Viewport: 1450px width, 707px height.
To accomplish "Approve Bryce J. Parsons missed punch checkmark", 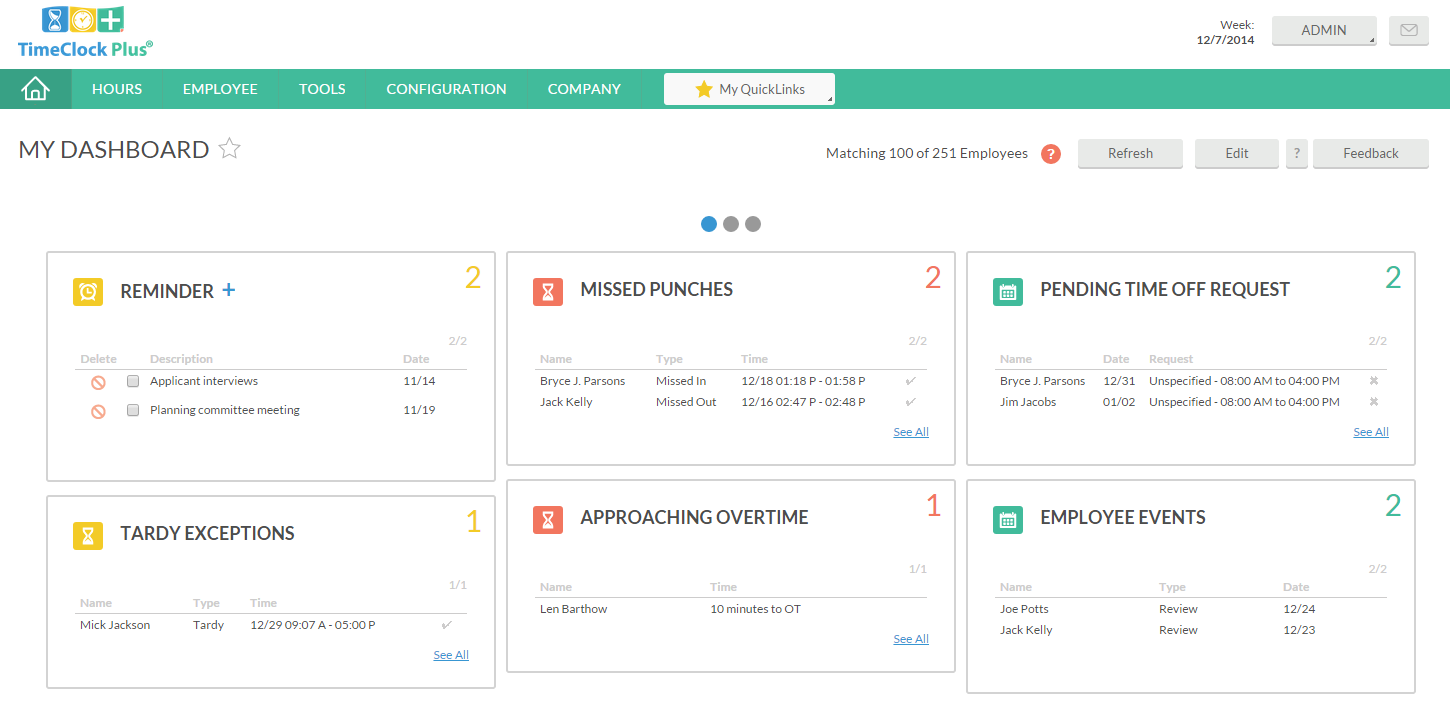I will click(910, 381).
